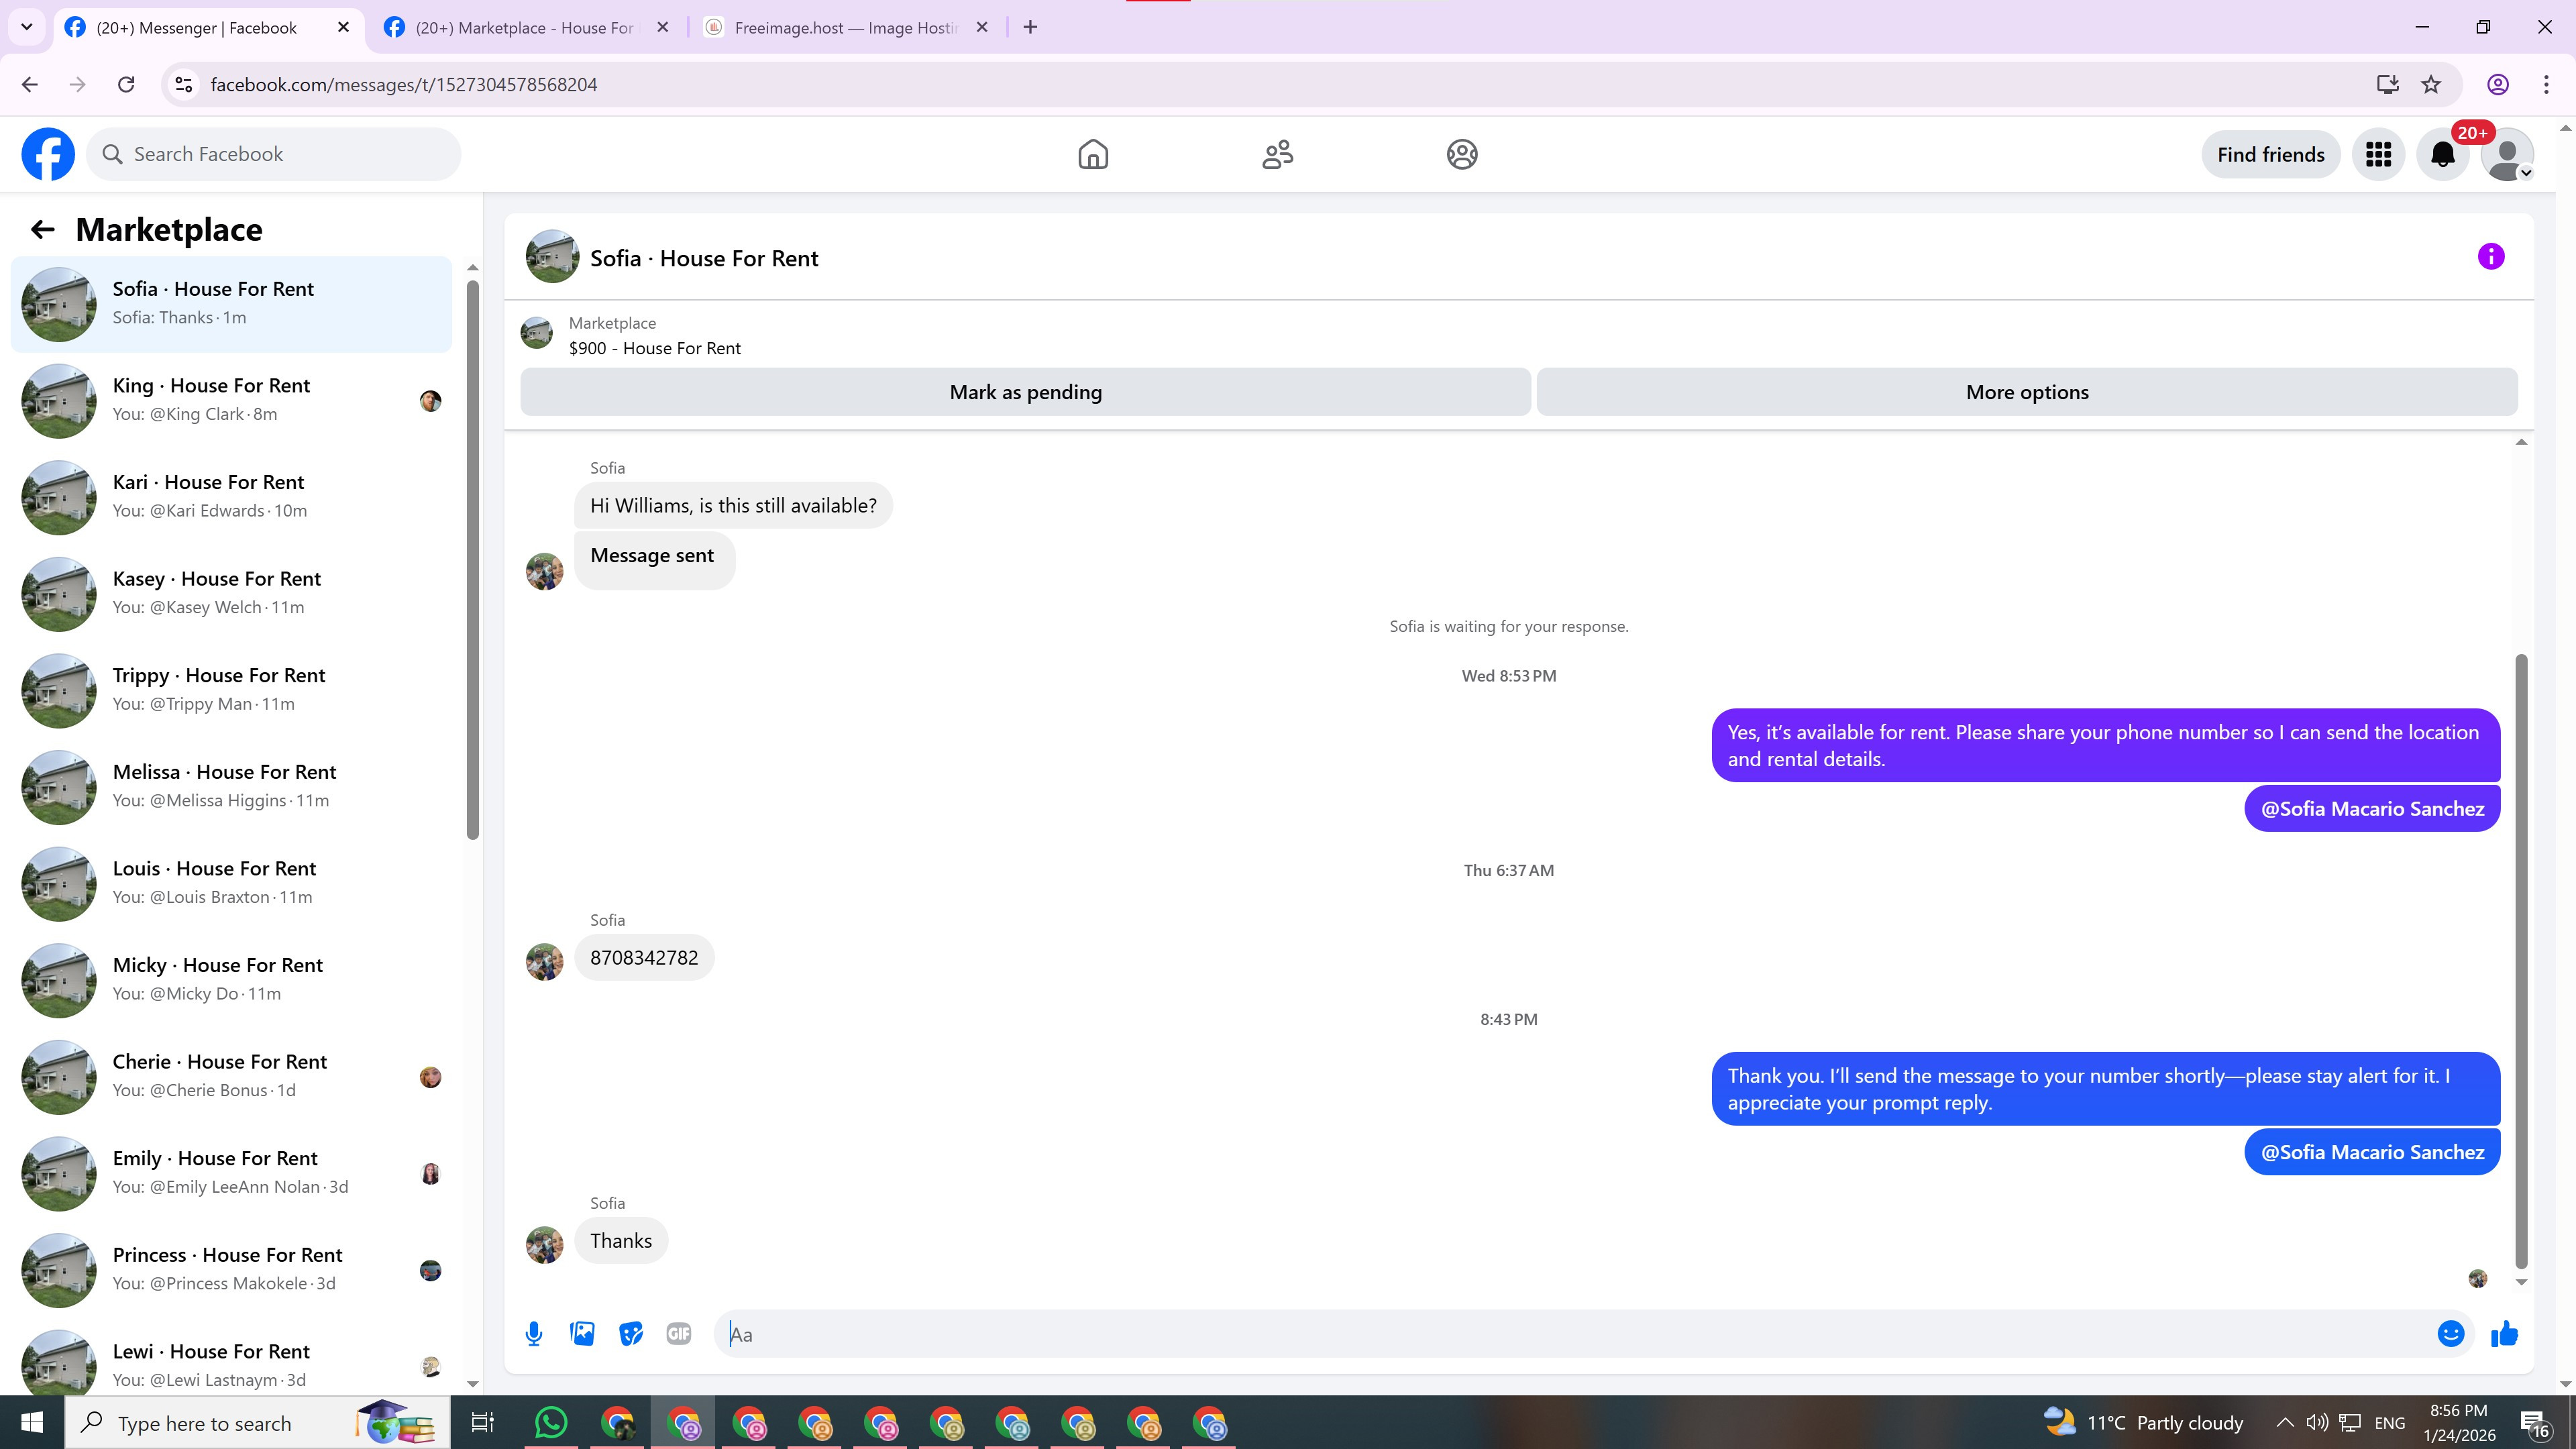The height and width of the screenshot is (1449, 2576).
Task: Open the conversation information icon
Action: tap(2490, 257)
